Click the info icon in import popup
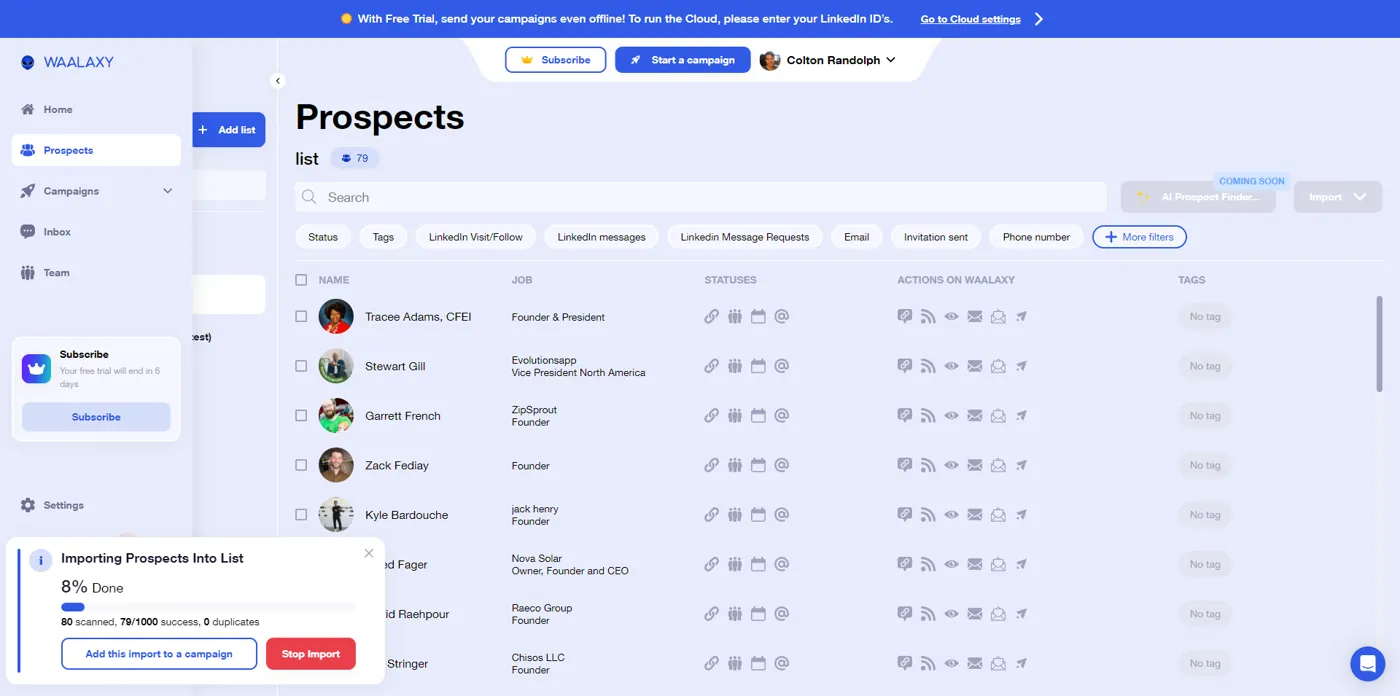 click(x=41, y=561)
